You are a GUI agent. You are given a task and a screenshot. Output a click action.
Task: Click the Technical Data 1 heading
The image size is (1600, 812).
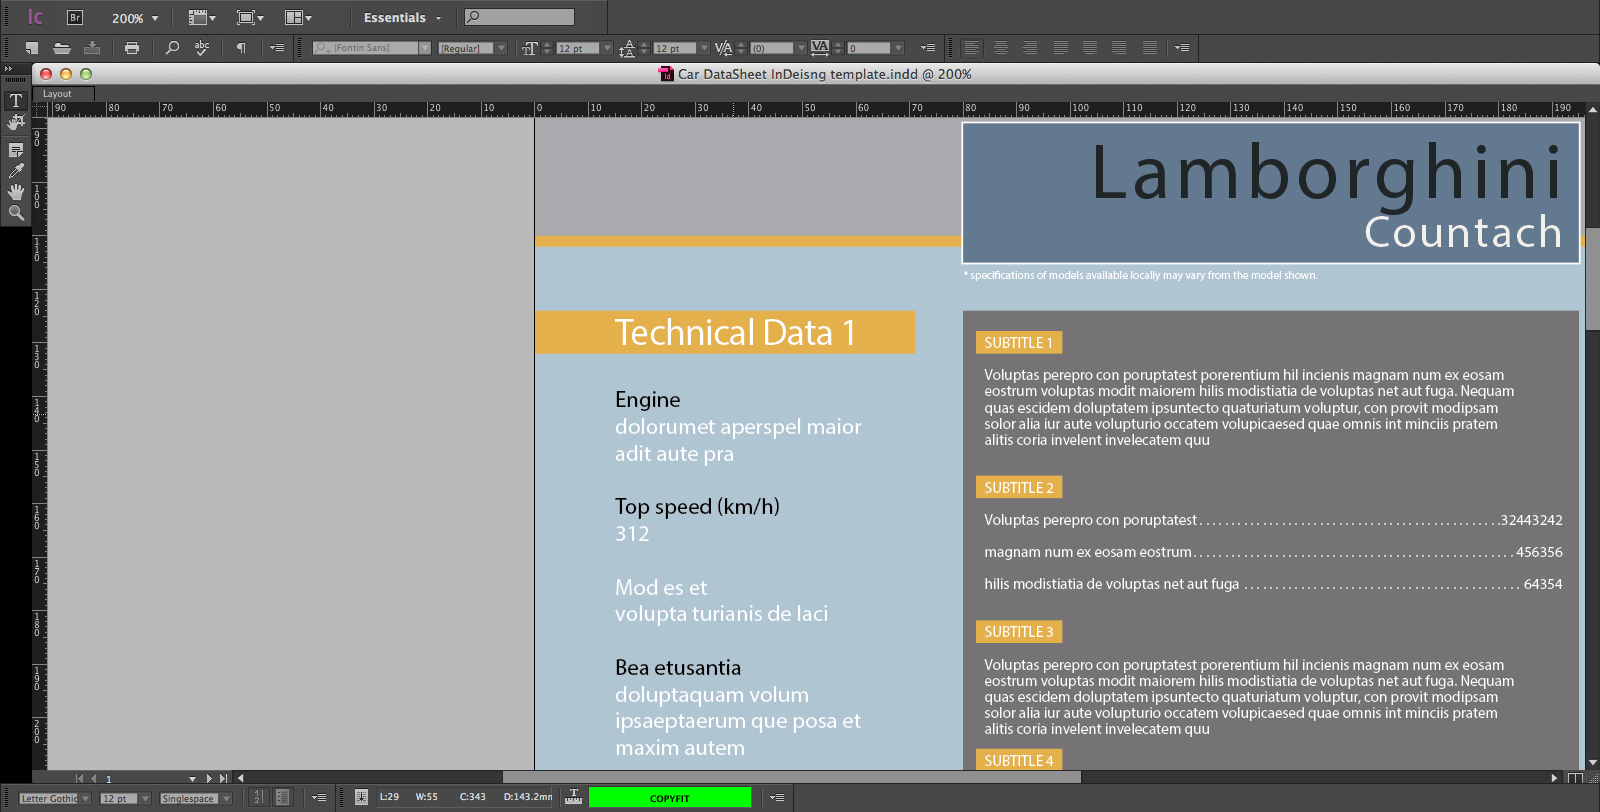[735, 332]
